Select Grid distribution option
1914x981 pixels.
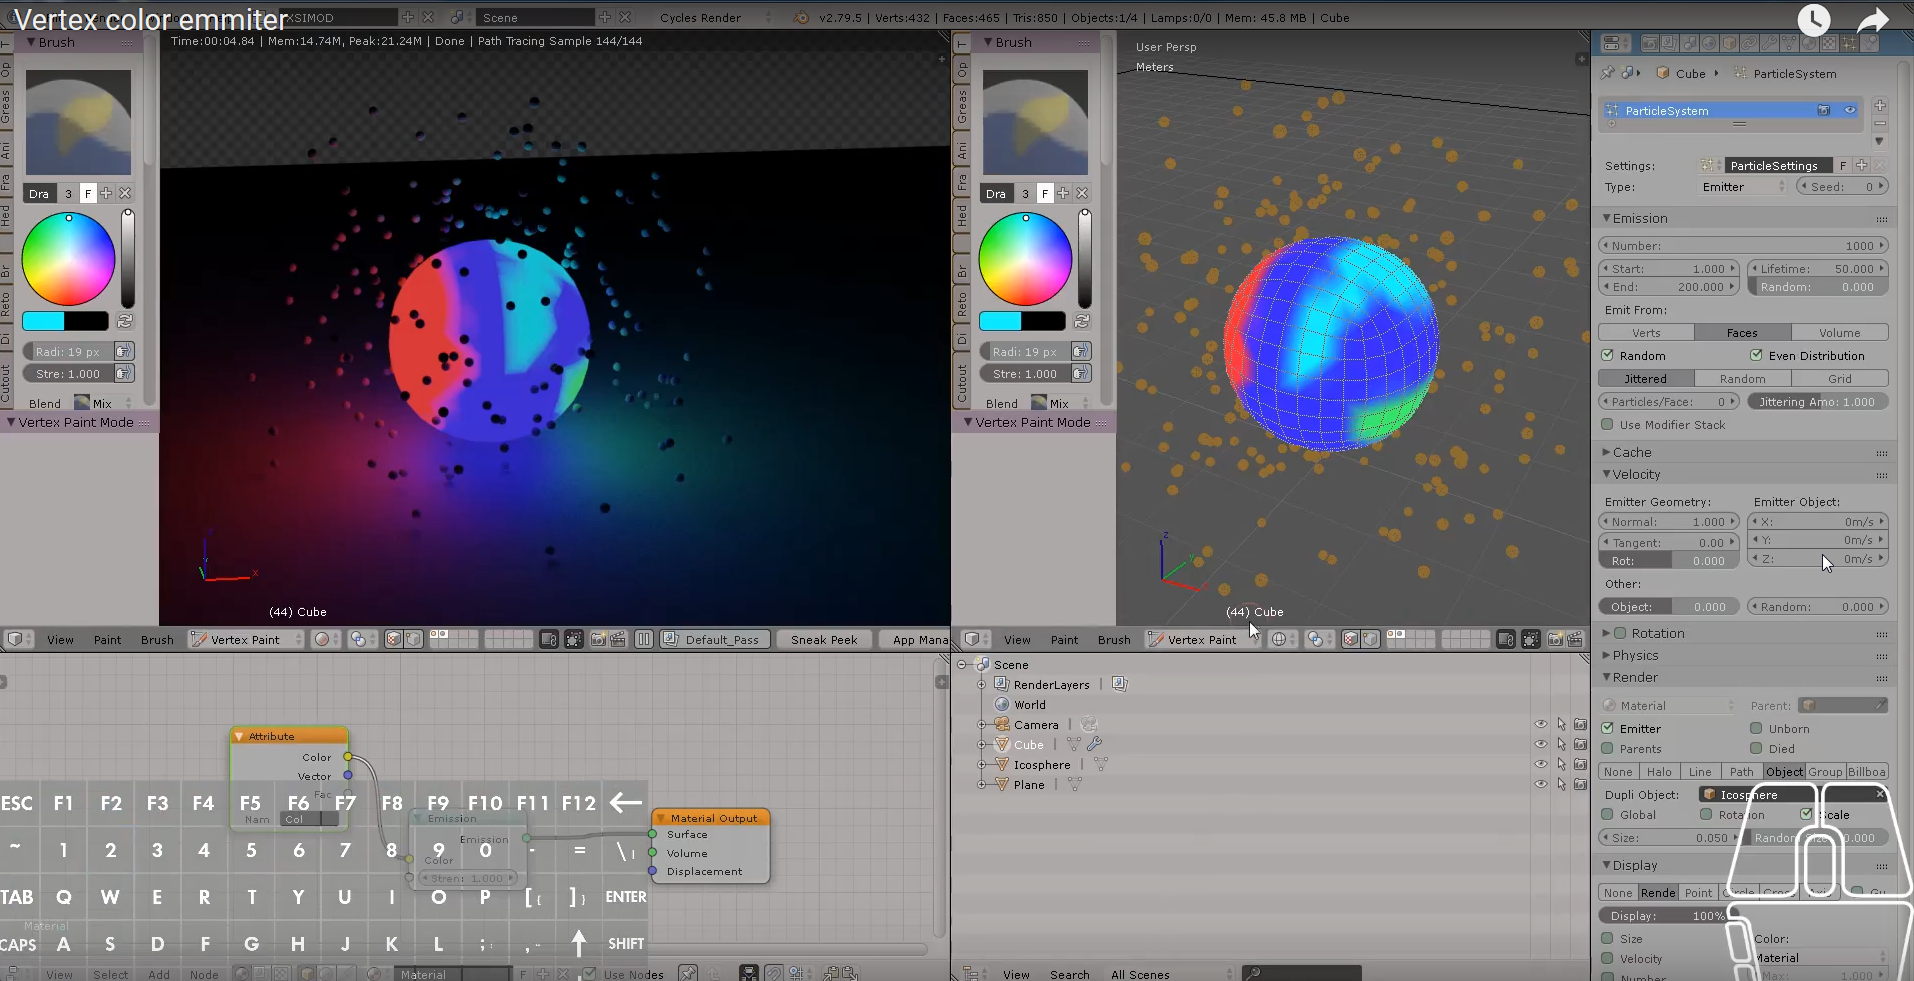tap(1839, 379)
